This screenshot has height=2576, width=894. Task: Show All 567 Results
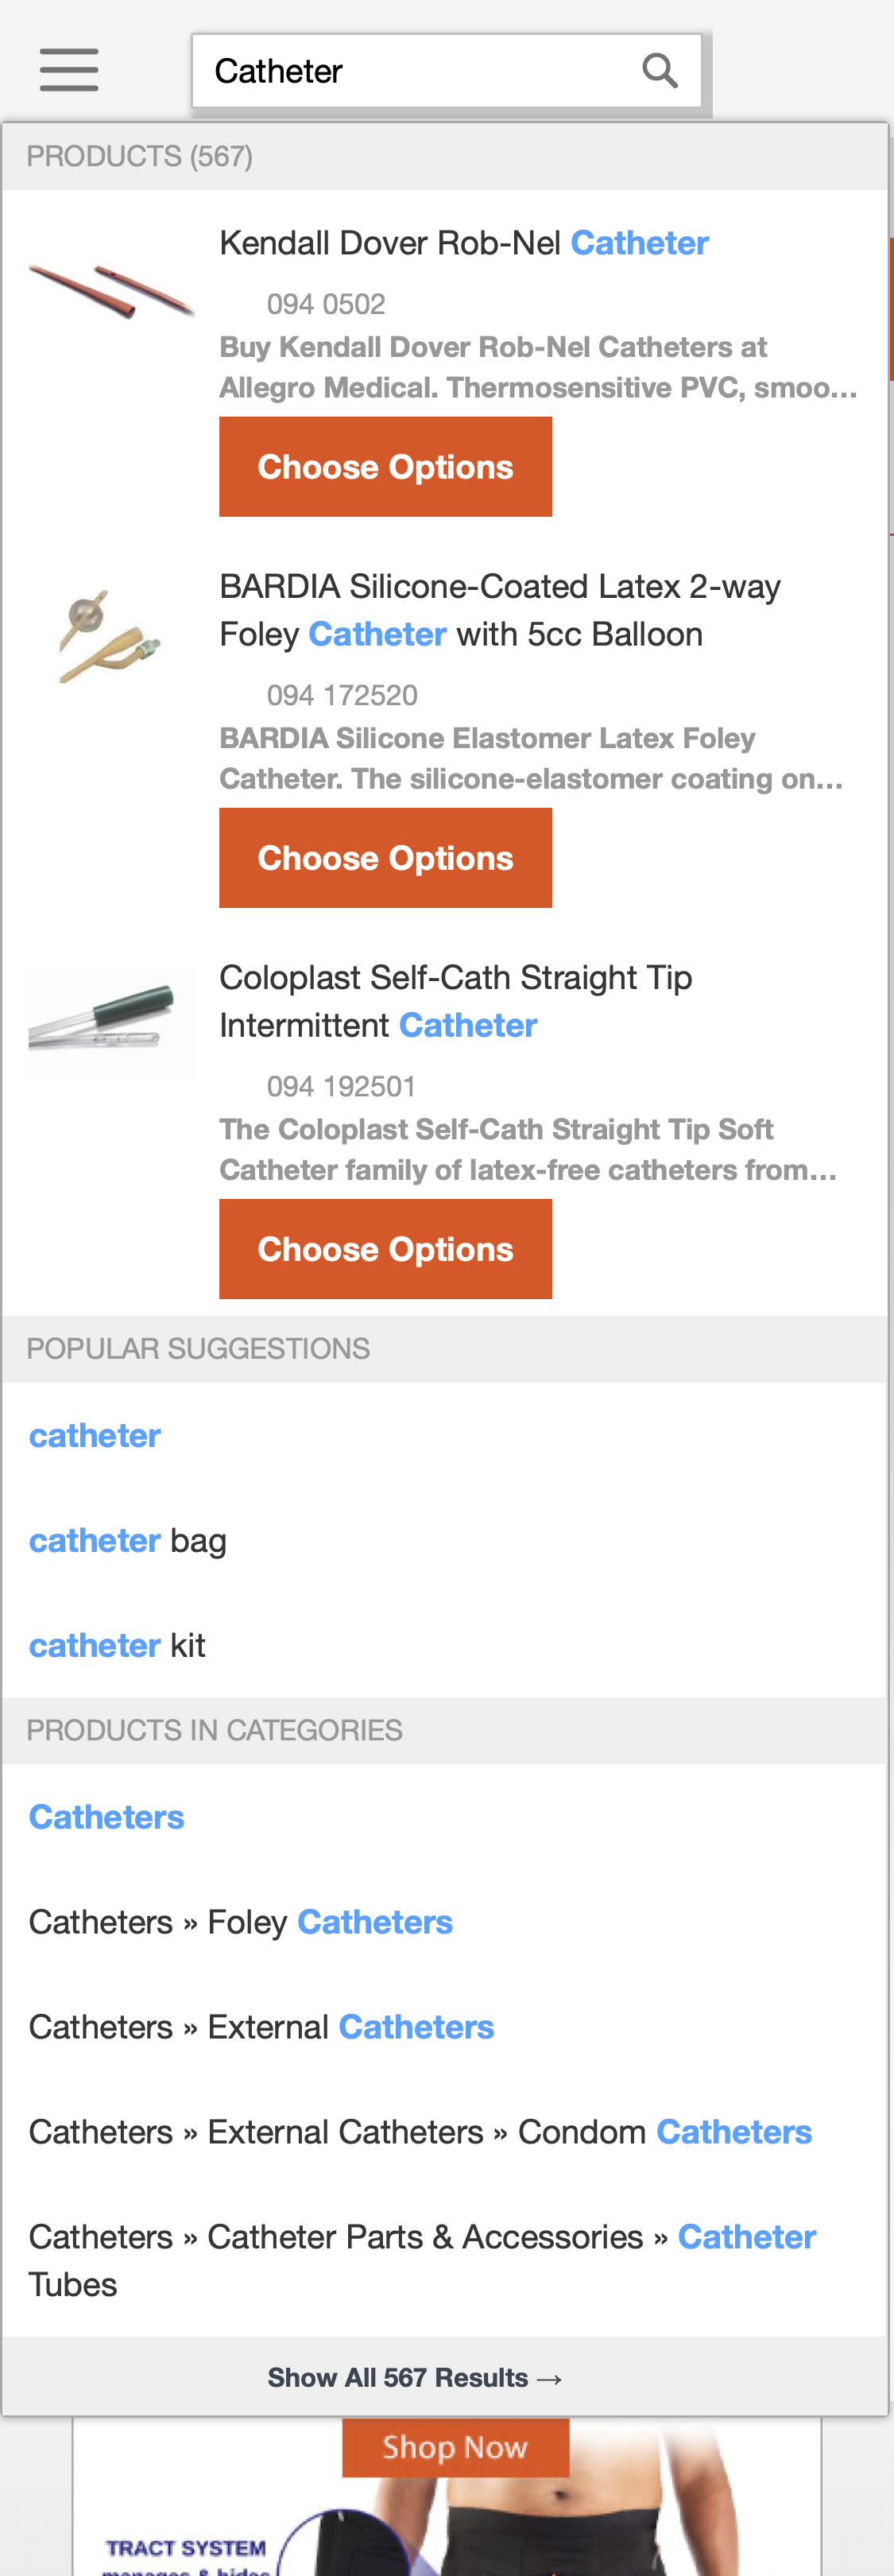[414, 2378]
